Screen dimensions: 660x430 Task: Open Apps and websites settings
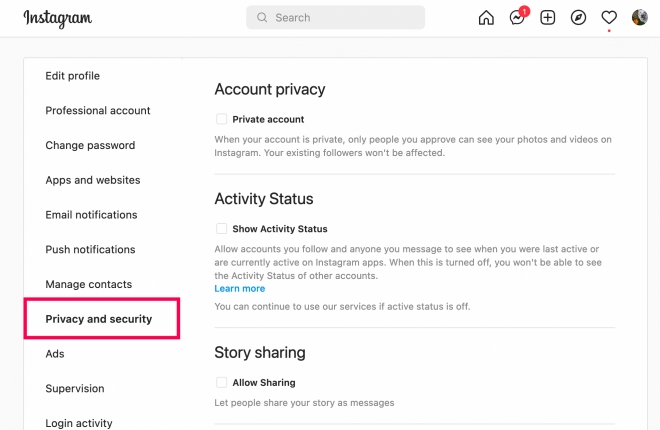coord(93,180)
